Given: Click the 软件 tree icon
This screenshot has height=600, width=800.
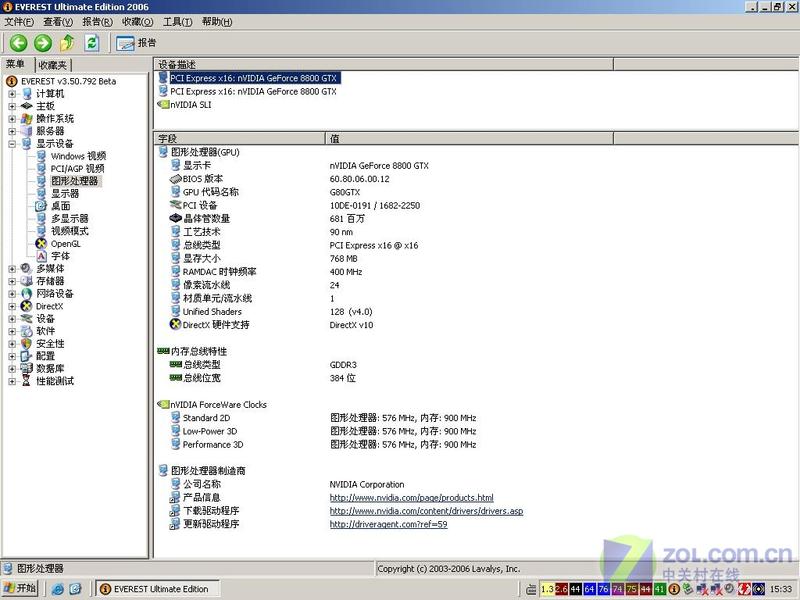Looking at the screenshot, I should (x=27, y=331).
